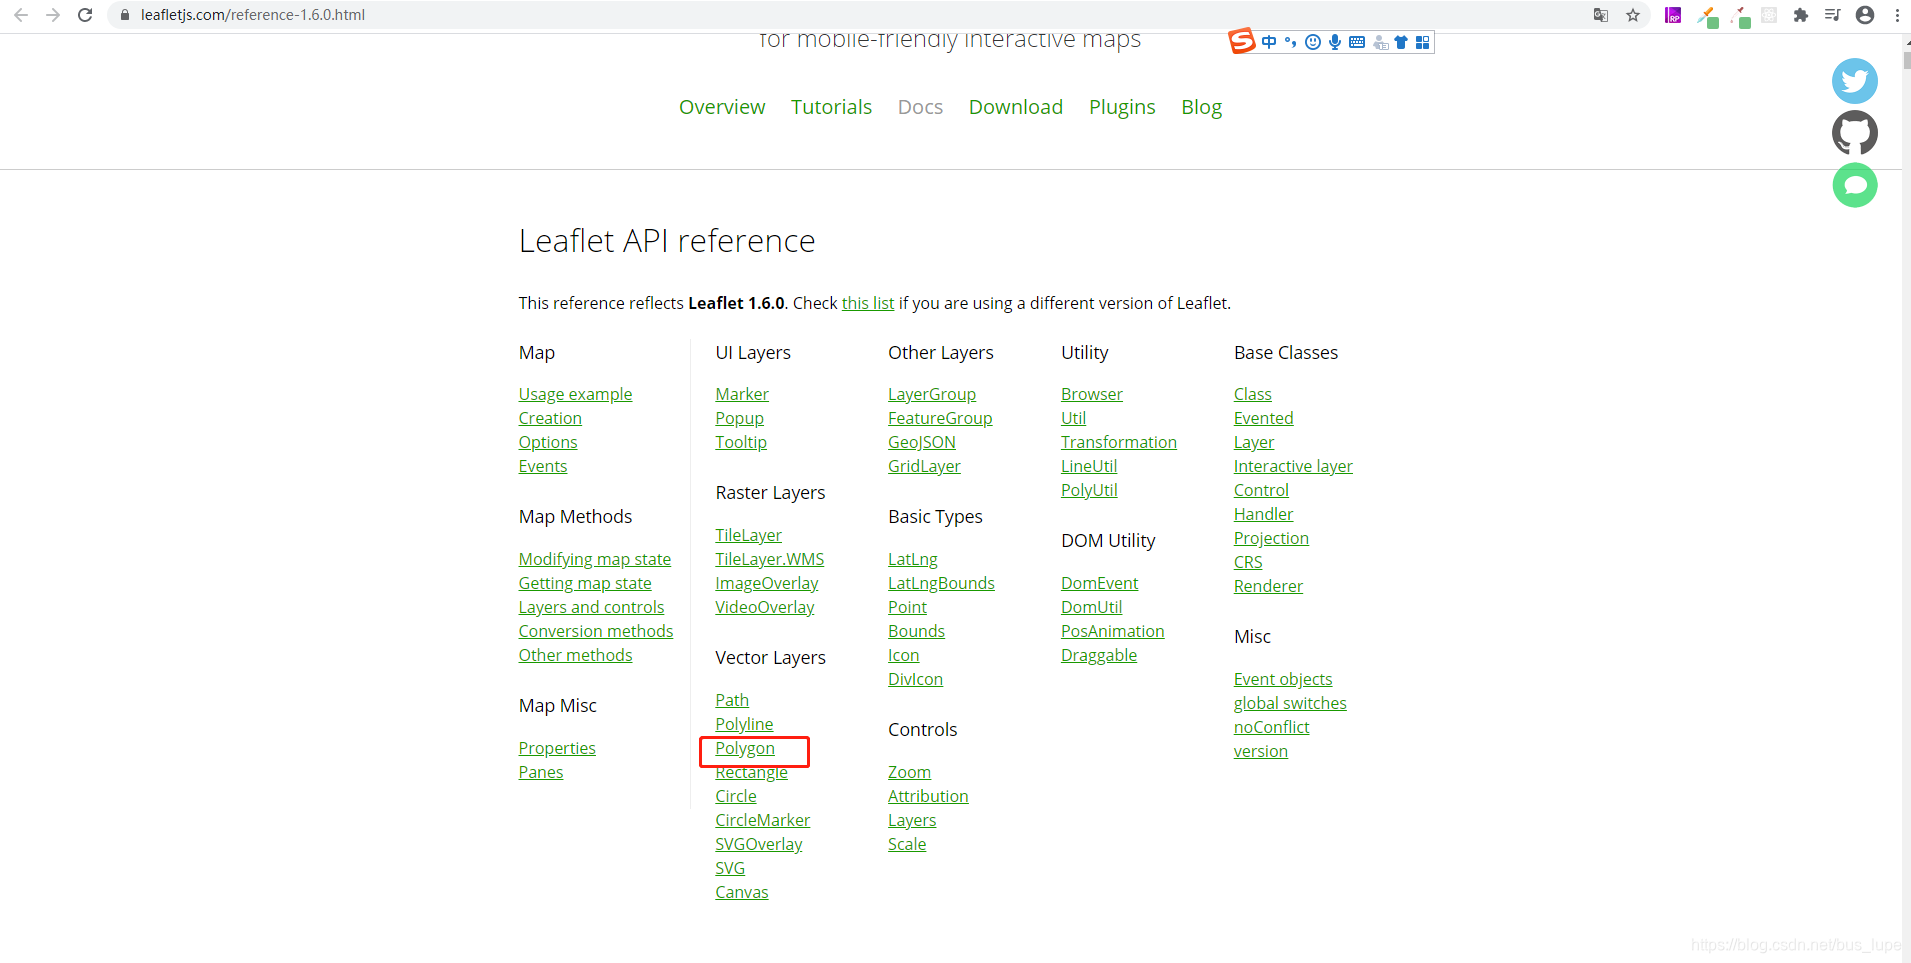Open the Blog nav item
Screen dimensions: 1911x963
point(1202,107)
